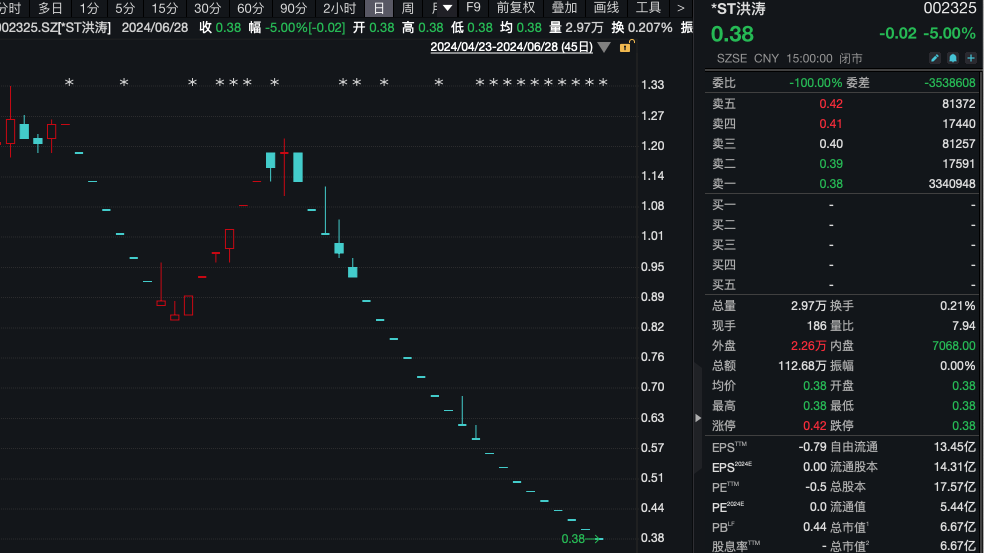Open the date range dropdown triangle
The width and height of the screenshot is (984, 553).
[x=604, y=47]
